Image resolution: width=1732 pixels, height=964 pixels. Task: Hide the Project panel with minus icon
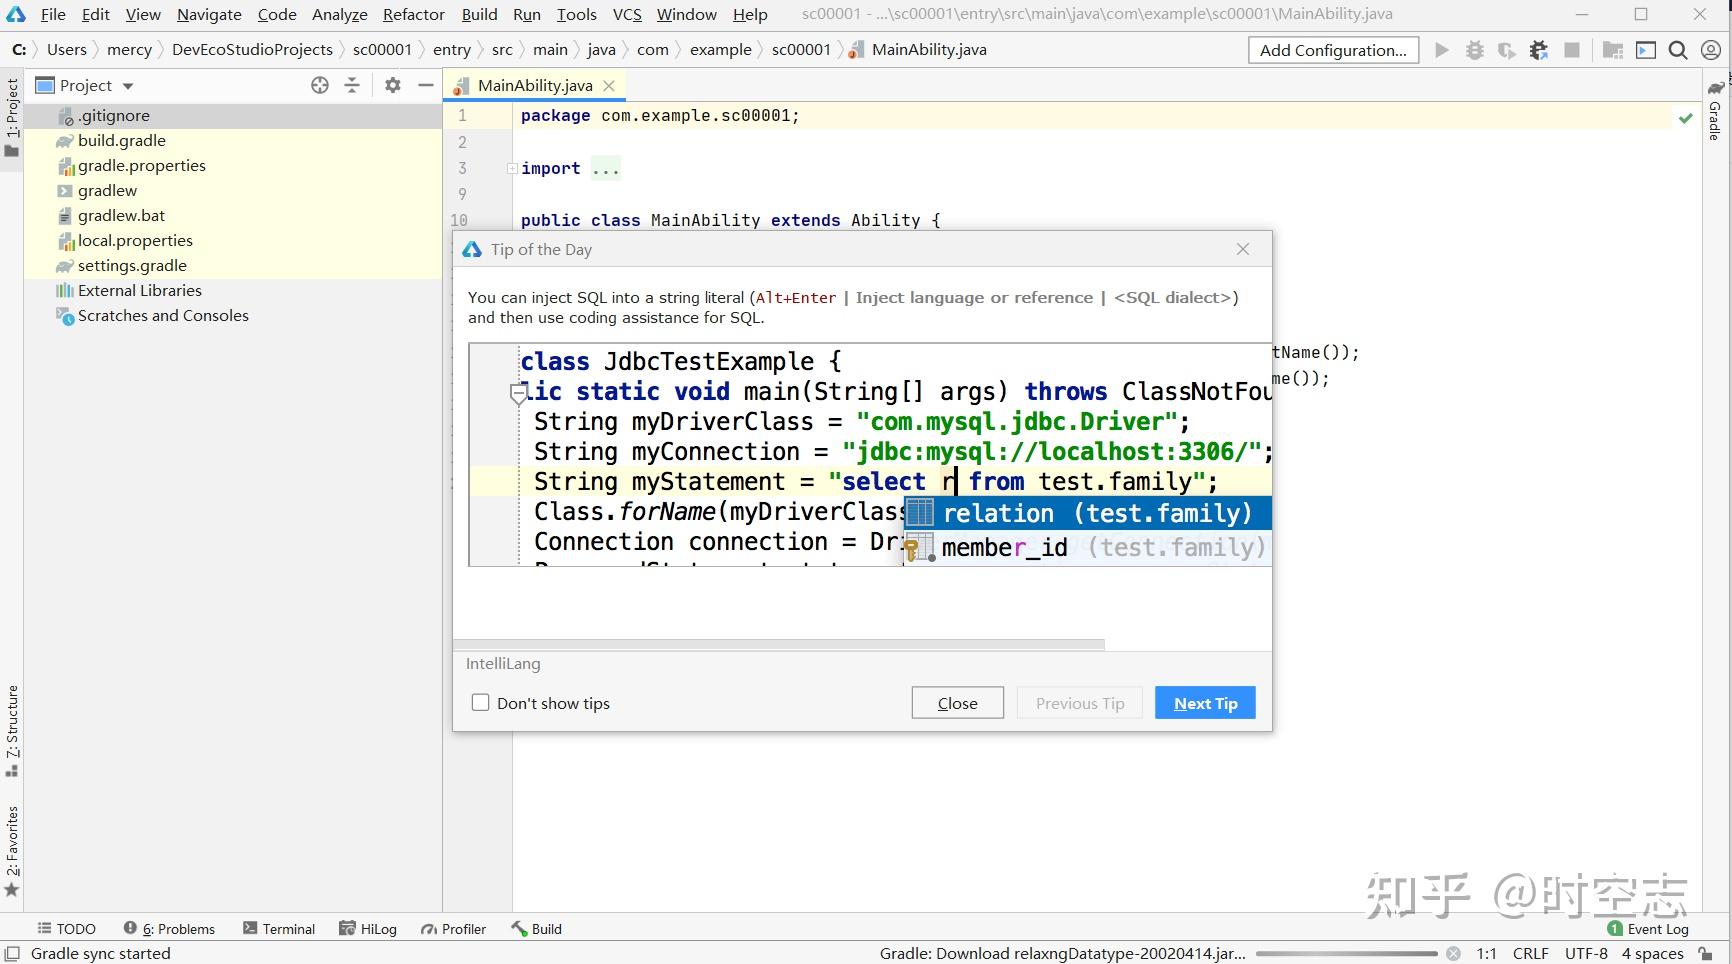pos(426,85)
